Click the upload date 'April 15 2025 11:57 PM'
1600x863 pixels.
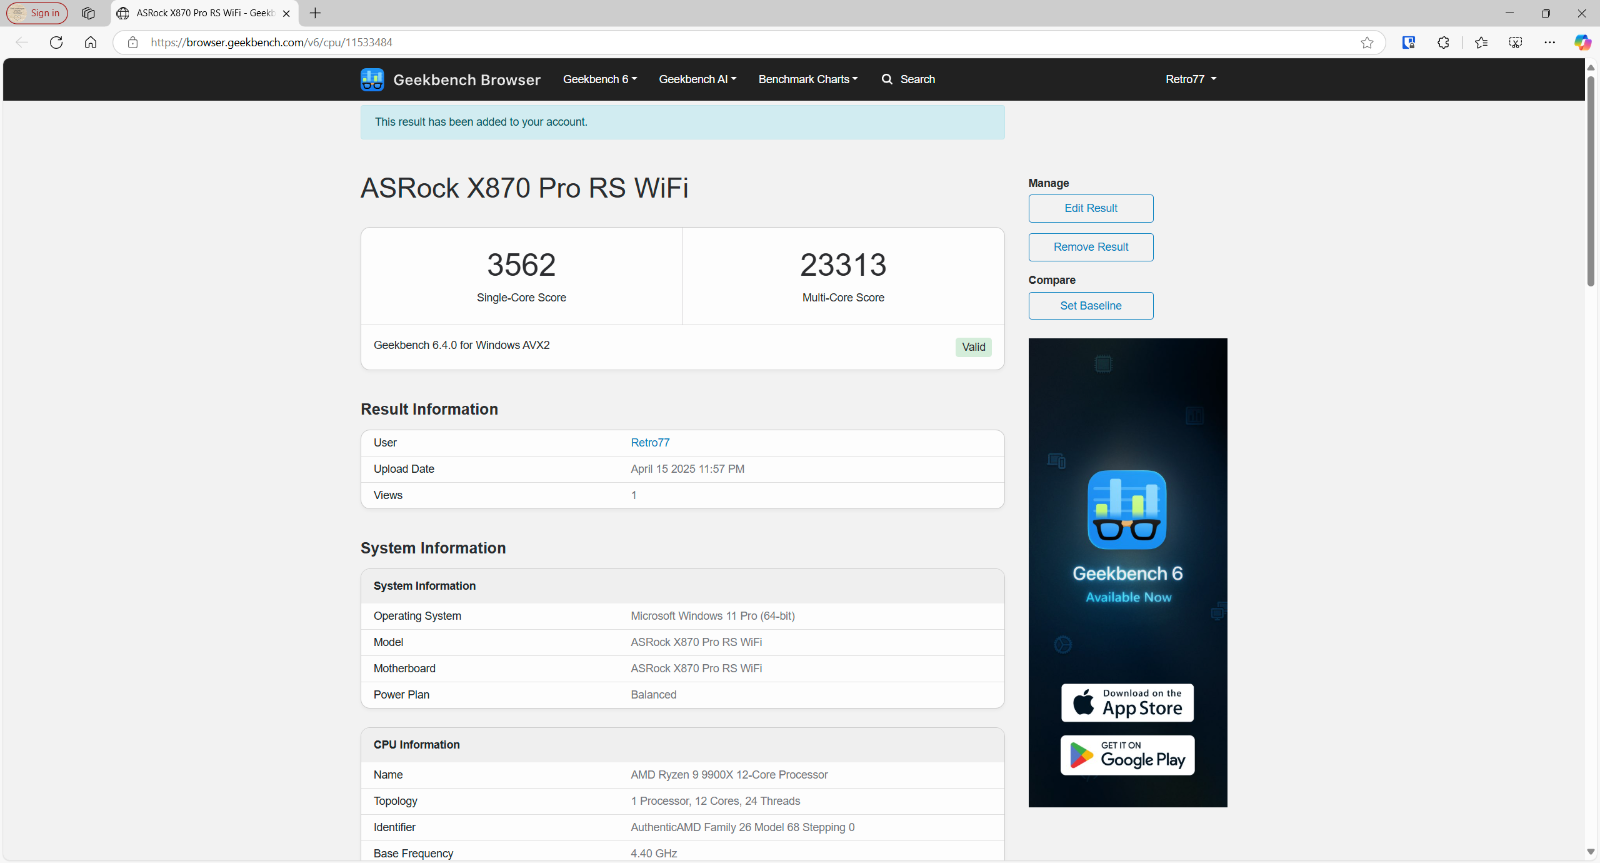(688, 469)
